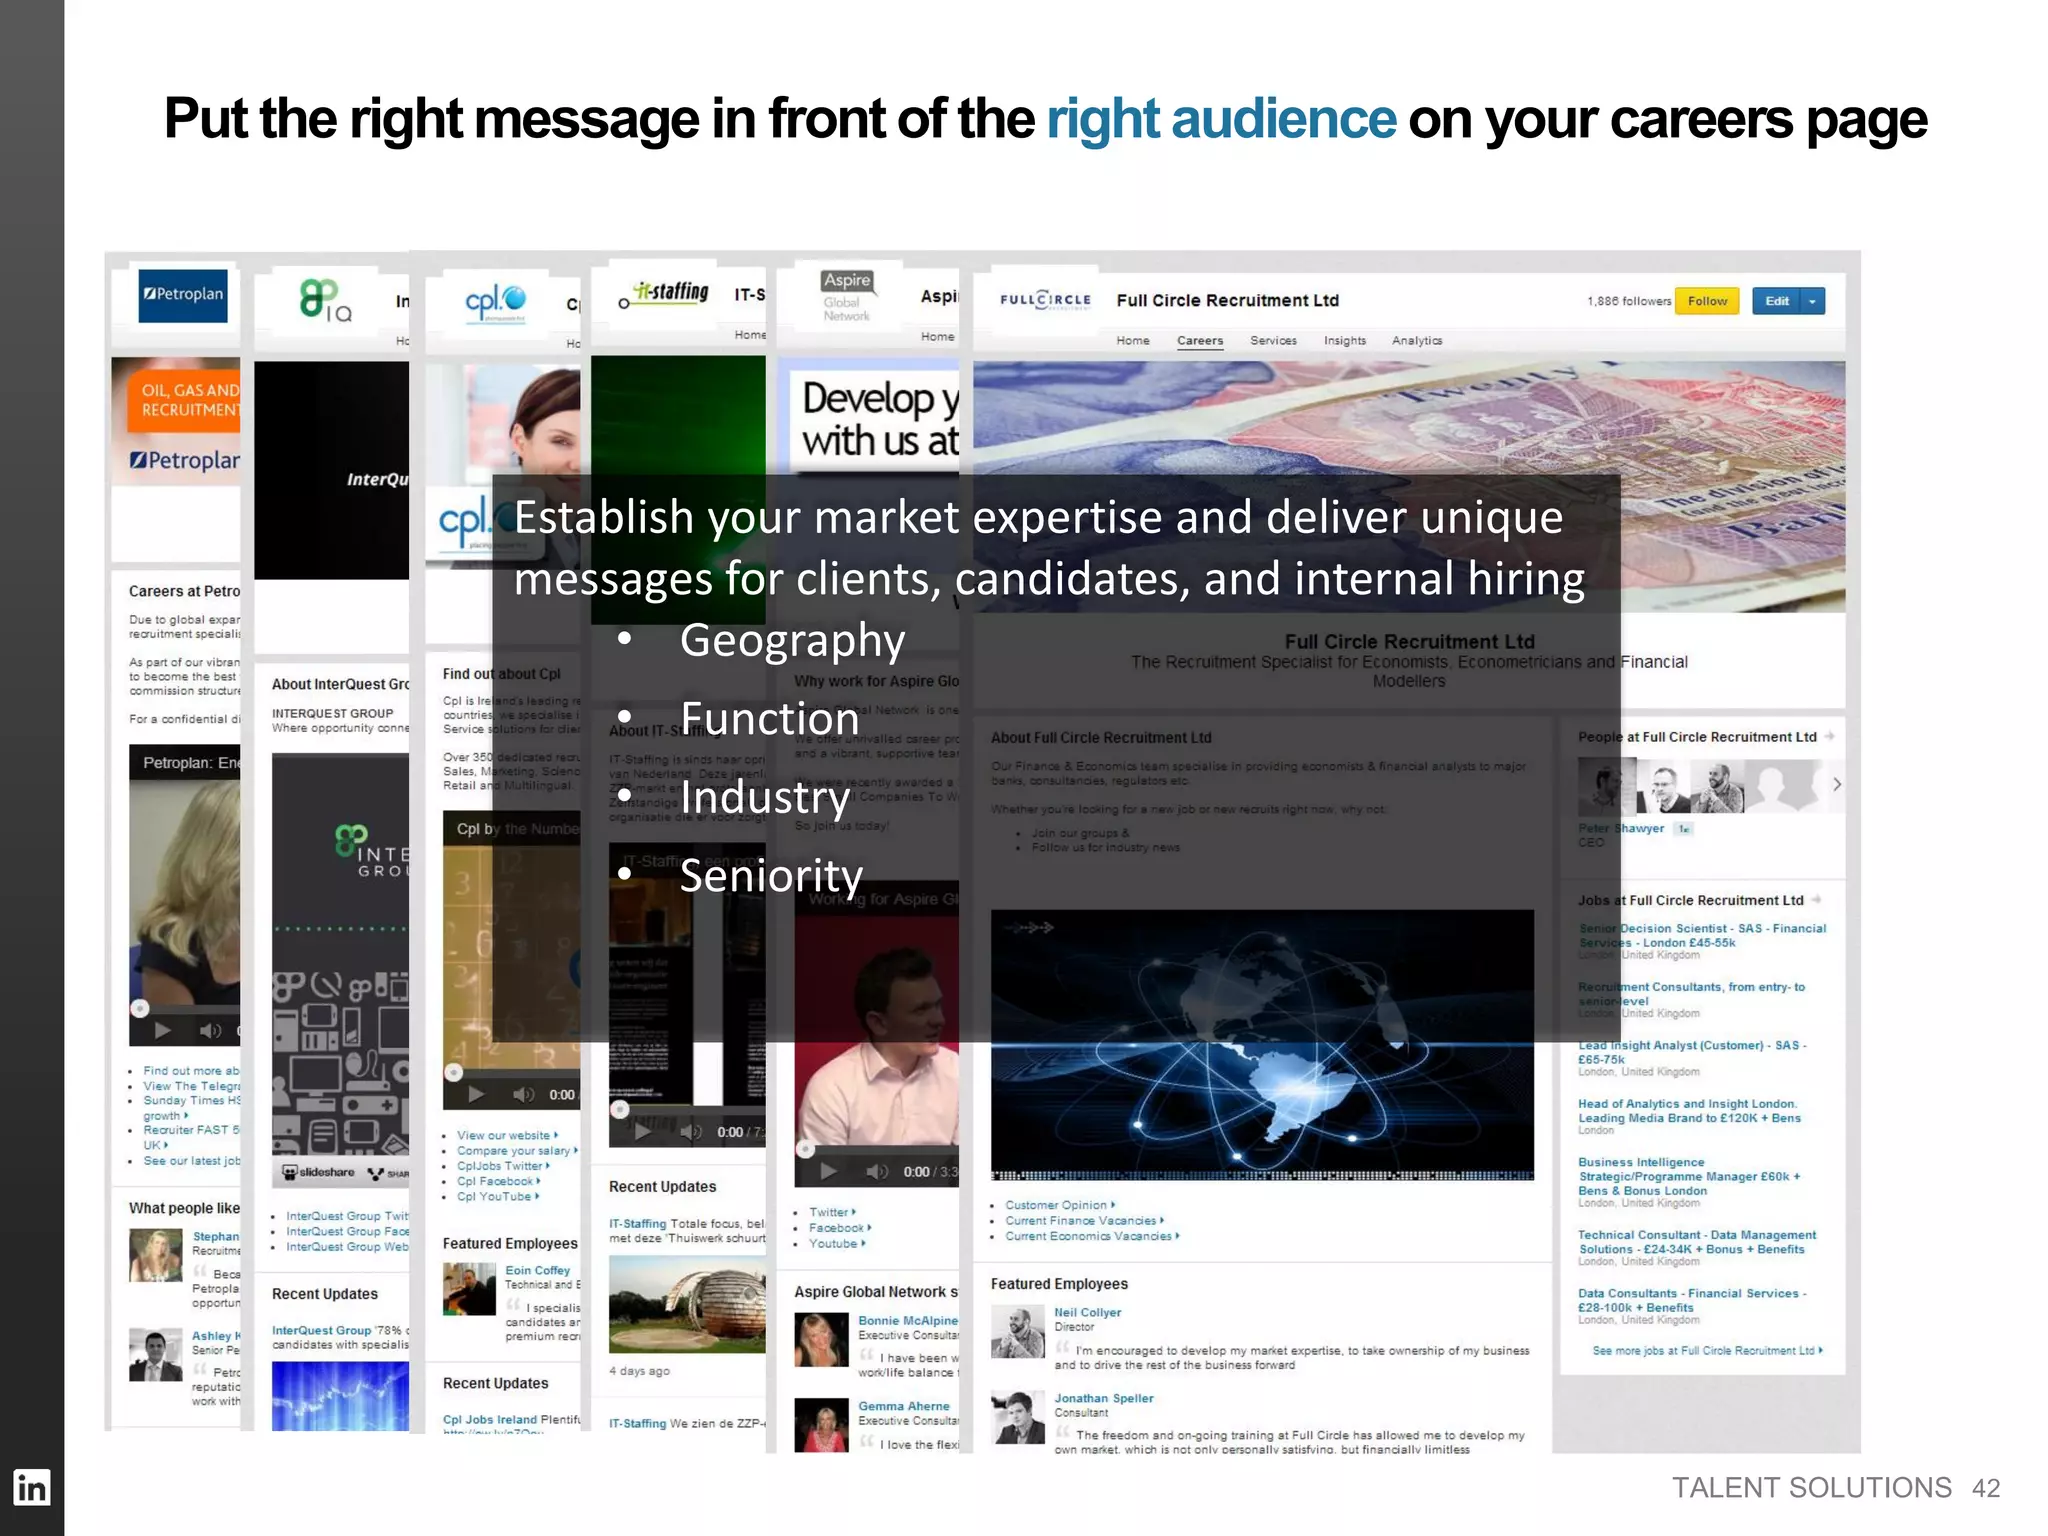Mute the Petroplan video volume

(x=210, y=1030)
